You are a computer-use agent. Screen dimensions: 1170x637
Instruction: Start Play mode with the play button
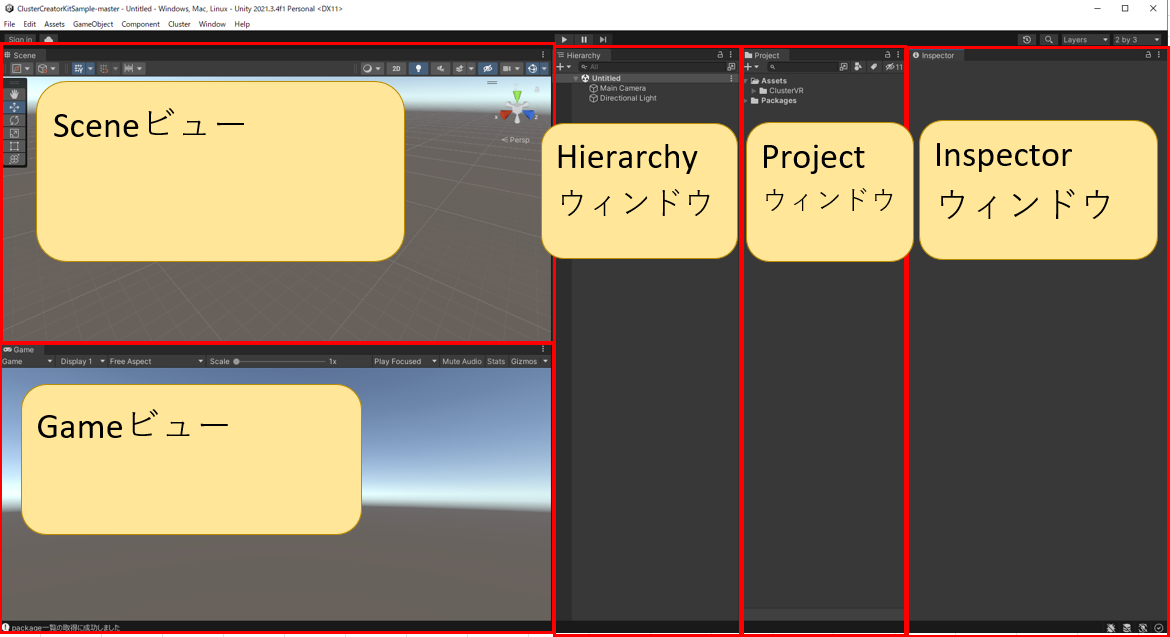point(564,40)
